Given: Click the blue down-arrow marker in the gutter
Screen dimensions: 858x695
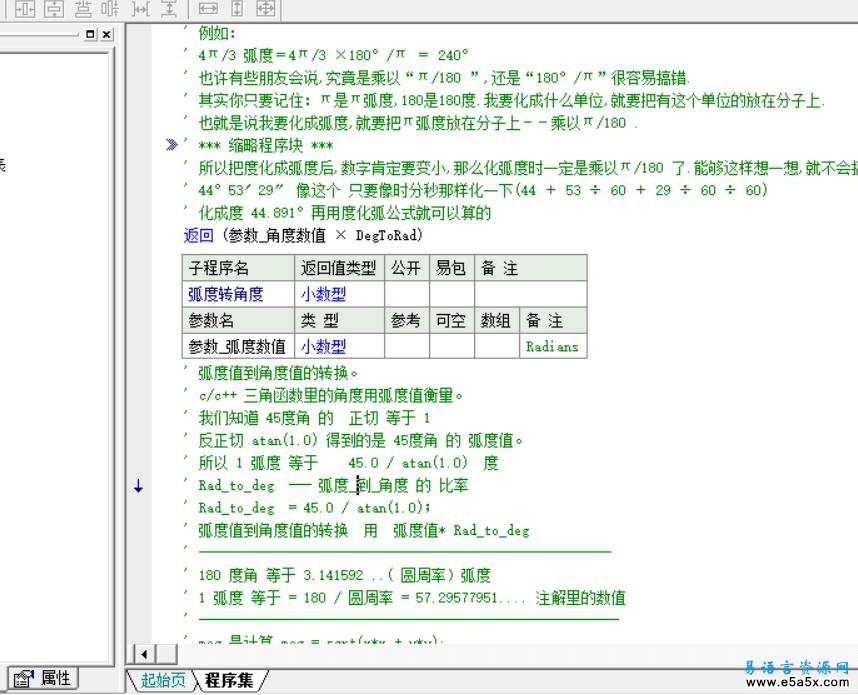Looking at the screenshot, I should [x=138, y=485].
